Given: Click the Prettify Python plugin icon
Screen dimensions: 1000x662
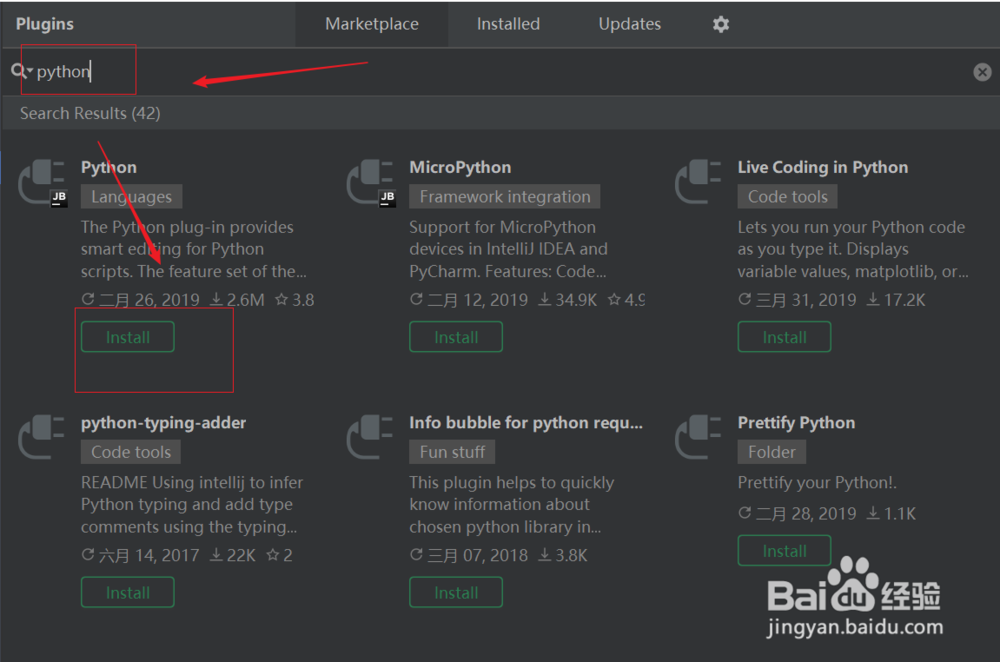Looking at the screenshot, I should [698, 437].
